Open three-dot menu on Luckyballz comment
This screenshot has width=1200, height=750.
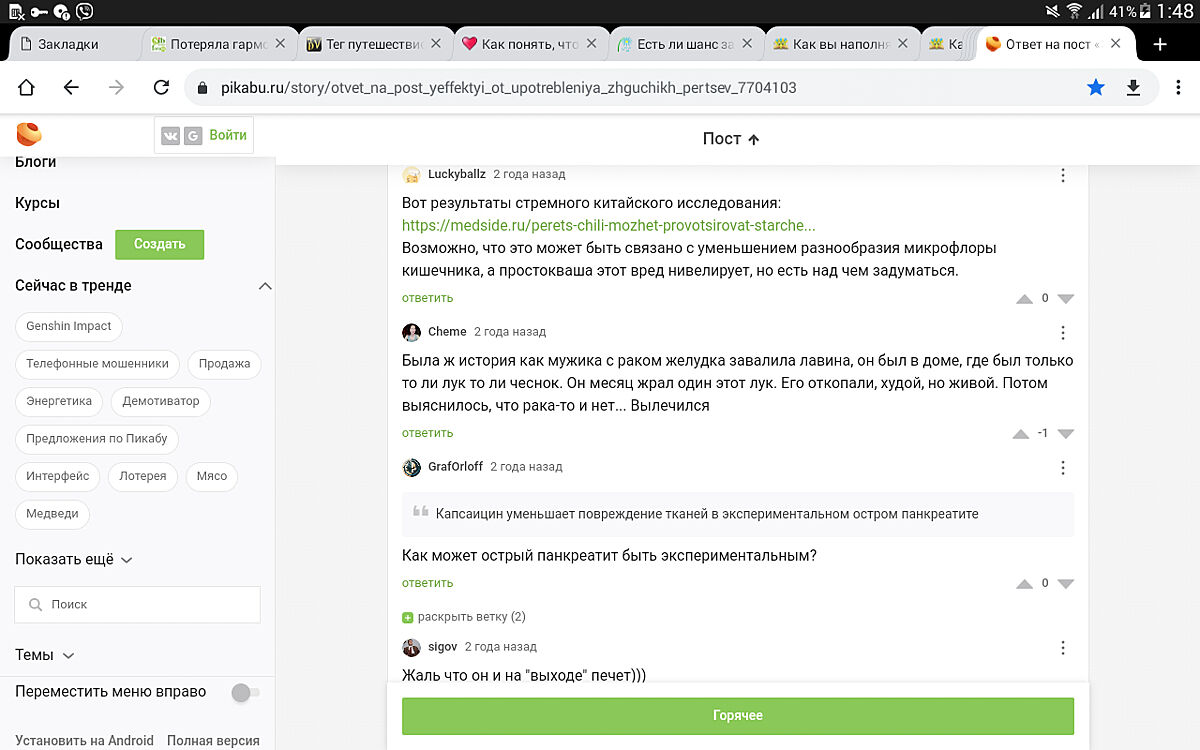point(1062,176)
